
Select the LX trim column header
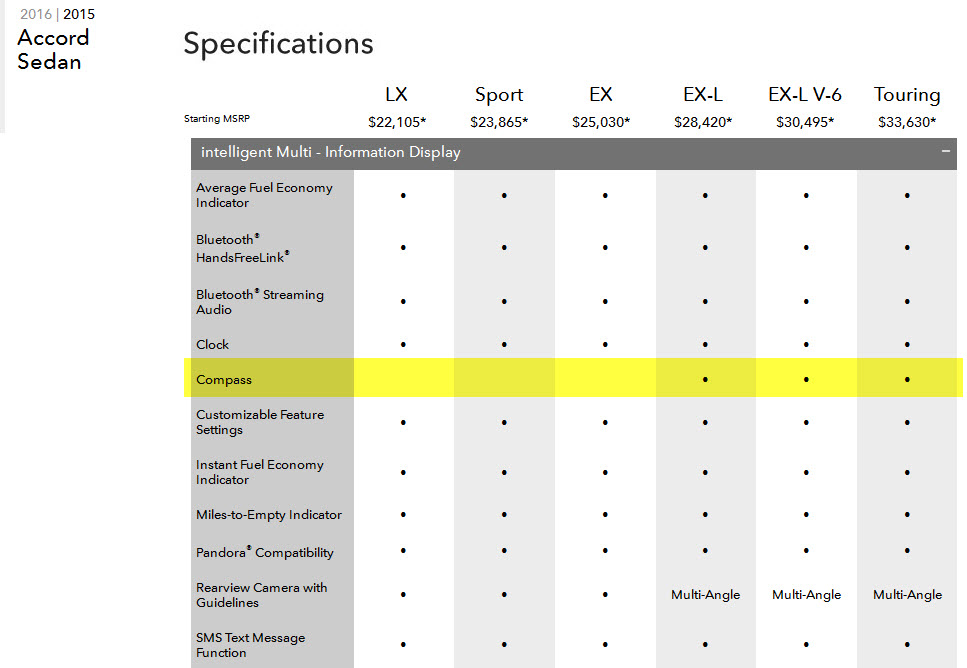point(396,95)
